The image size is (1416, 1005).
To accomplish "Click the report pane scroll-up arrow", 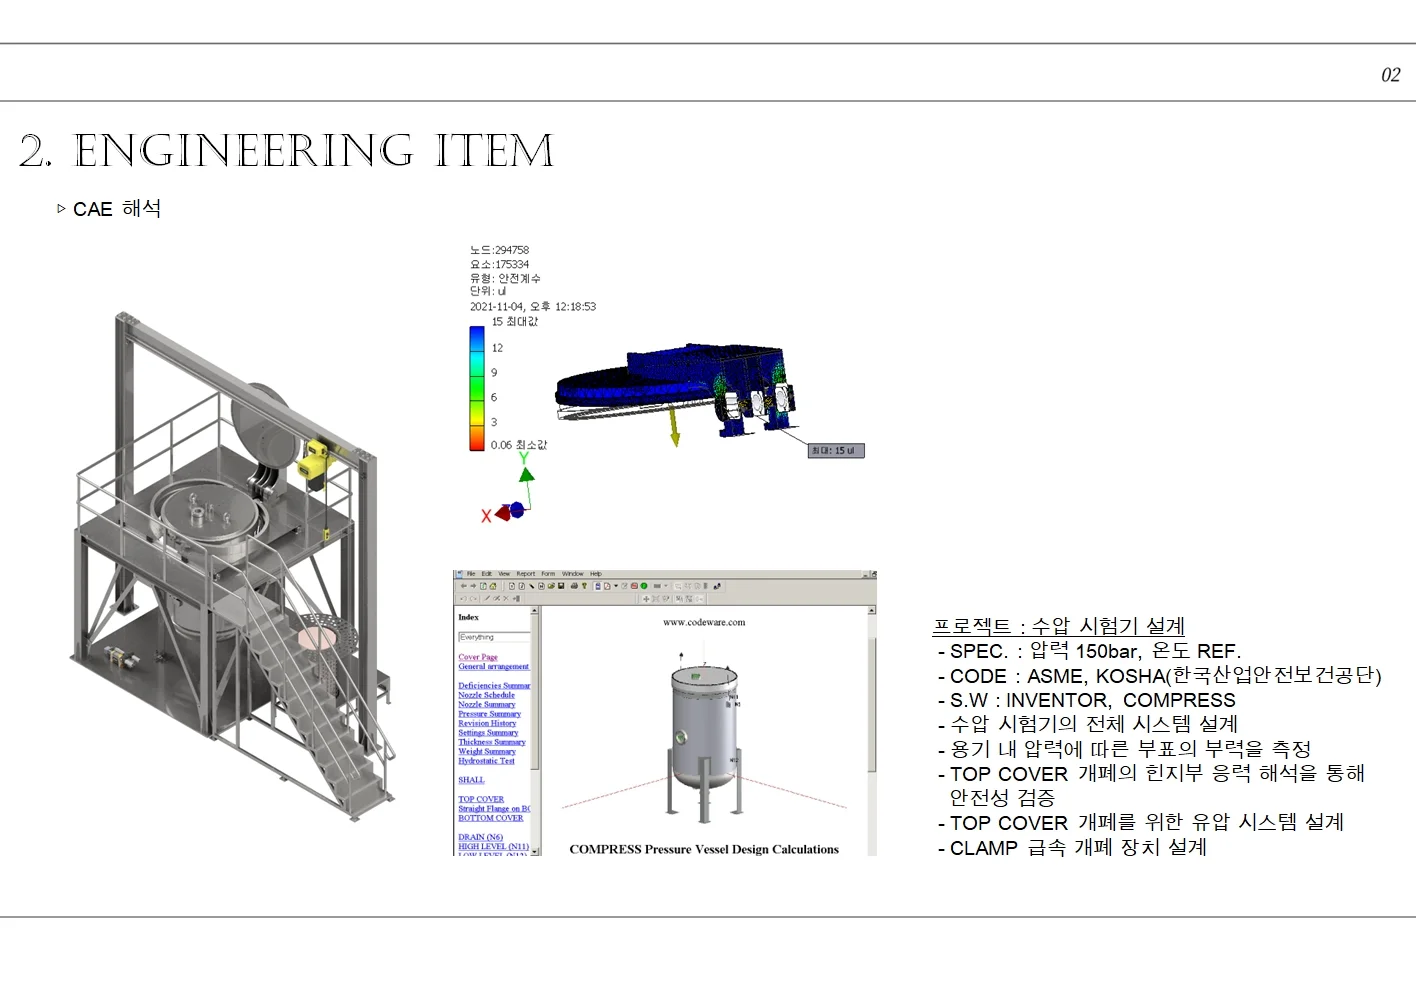I will (872, 610).
